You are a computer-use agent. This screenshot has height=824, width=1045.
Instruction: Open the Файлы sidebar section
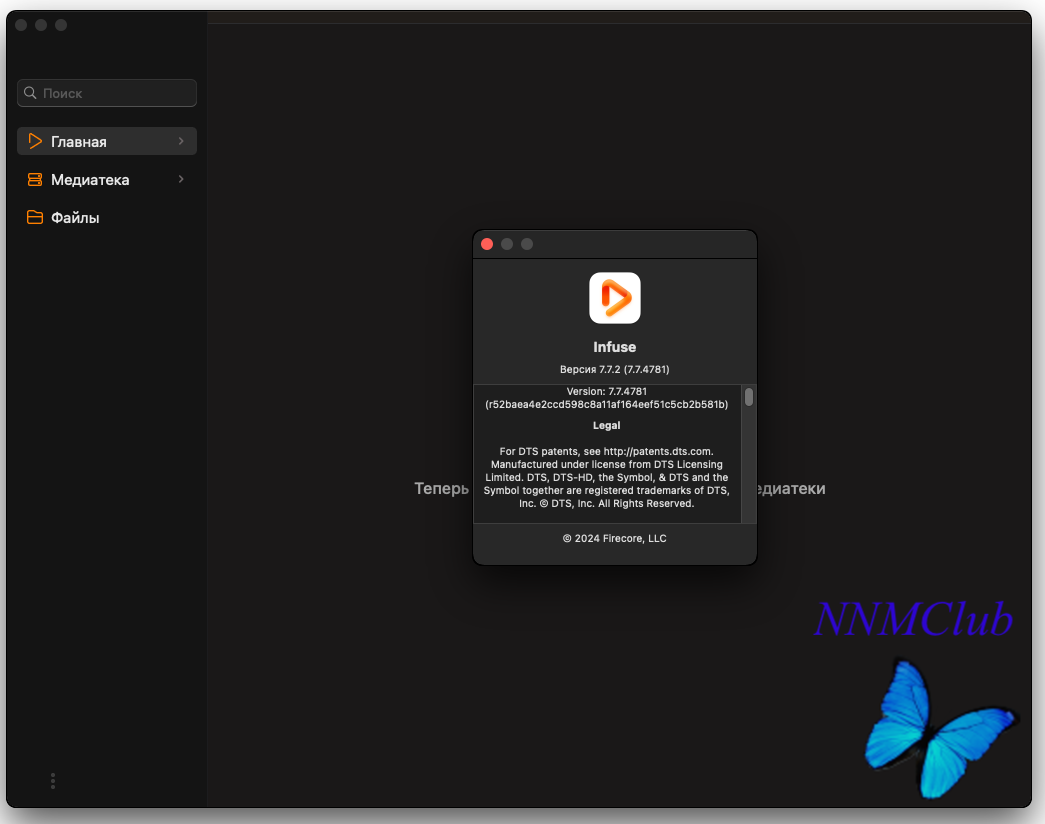107,217
